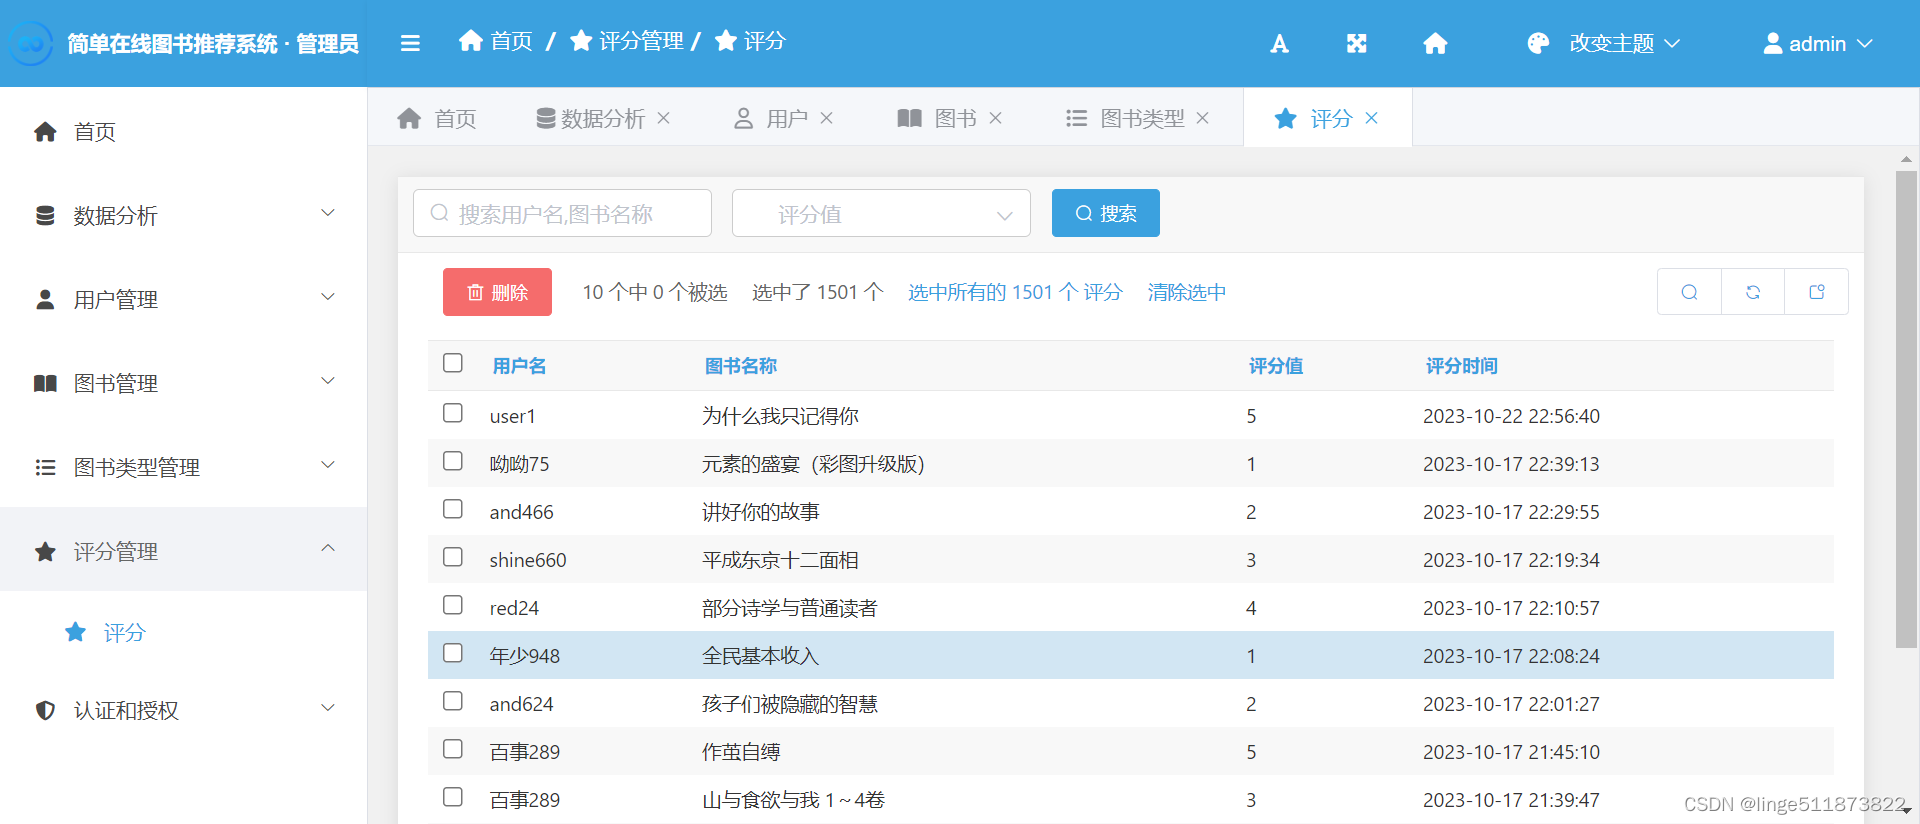Click the search magnifier icon in table toolbar
Viewport: 1920px width, 824px height.
point(1689,292)
